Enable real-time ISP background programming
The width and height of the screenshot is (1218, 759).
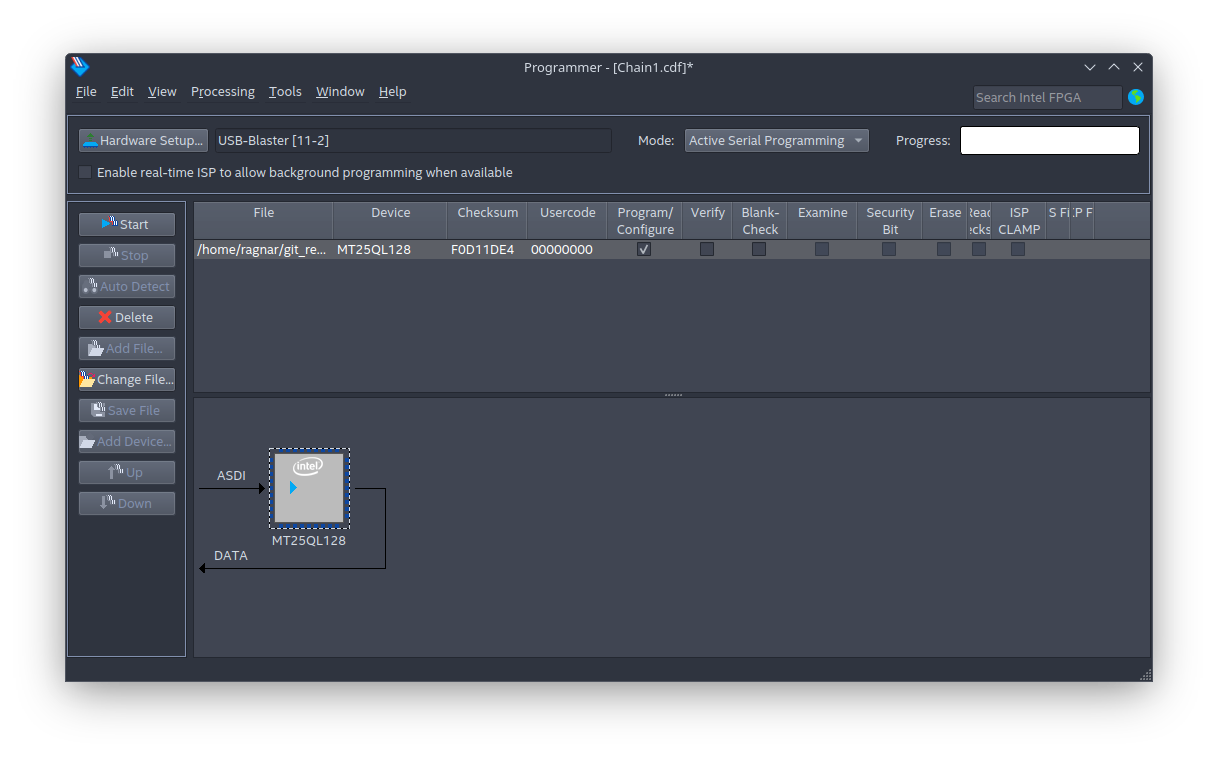pyautogui.click(x=84, y=172)
